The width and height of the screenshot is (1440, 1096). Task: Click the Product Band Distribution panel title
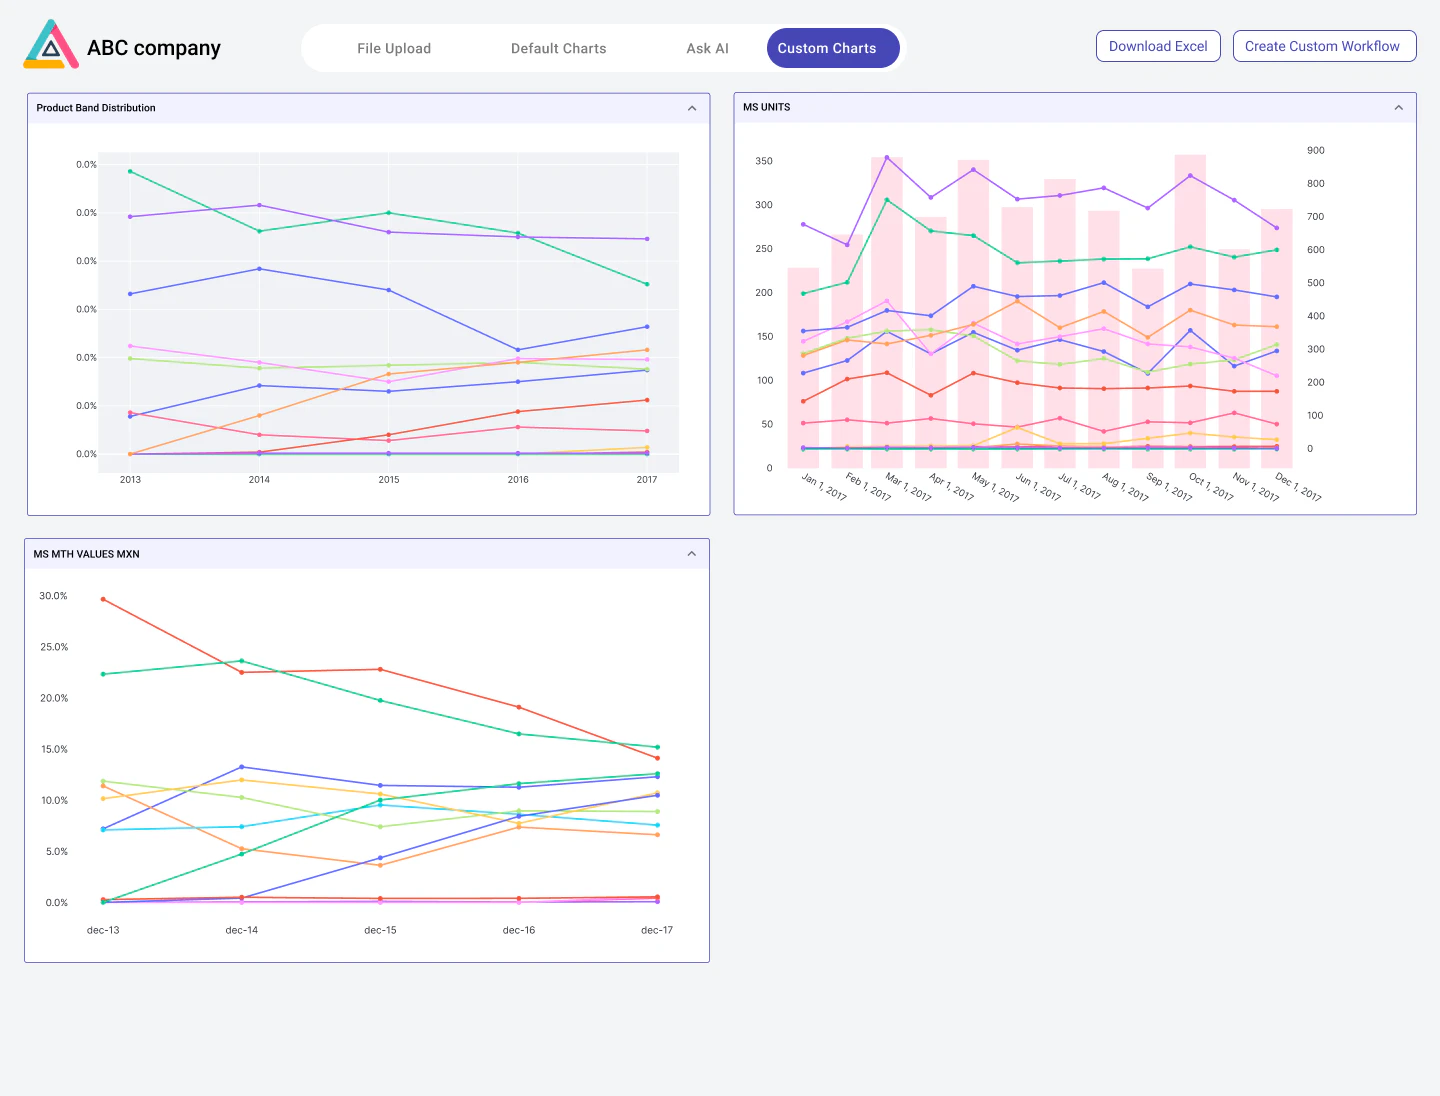[96, 108]
